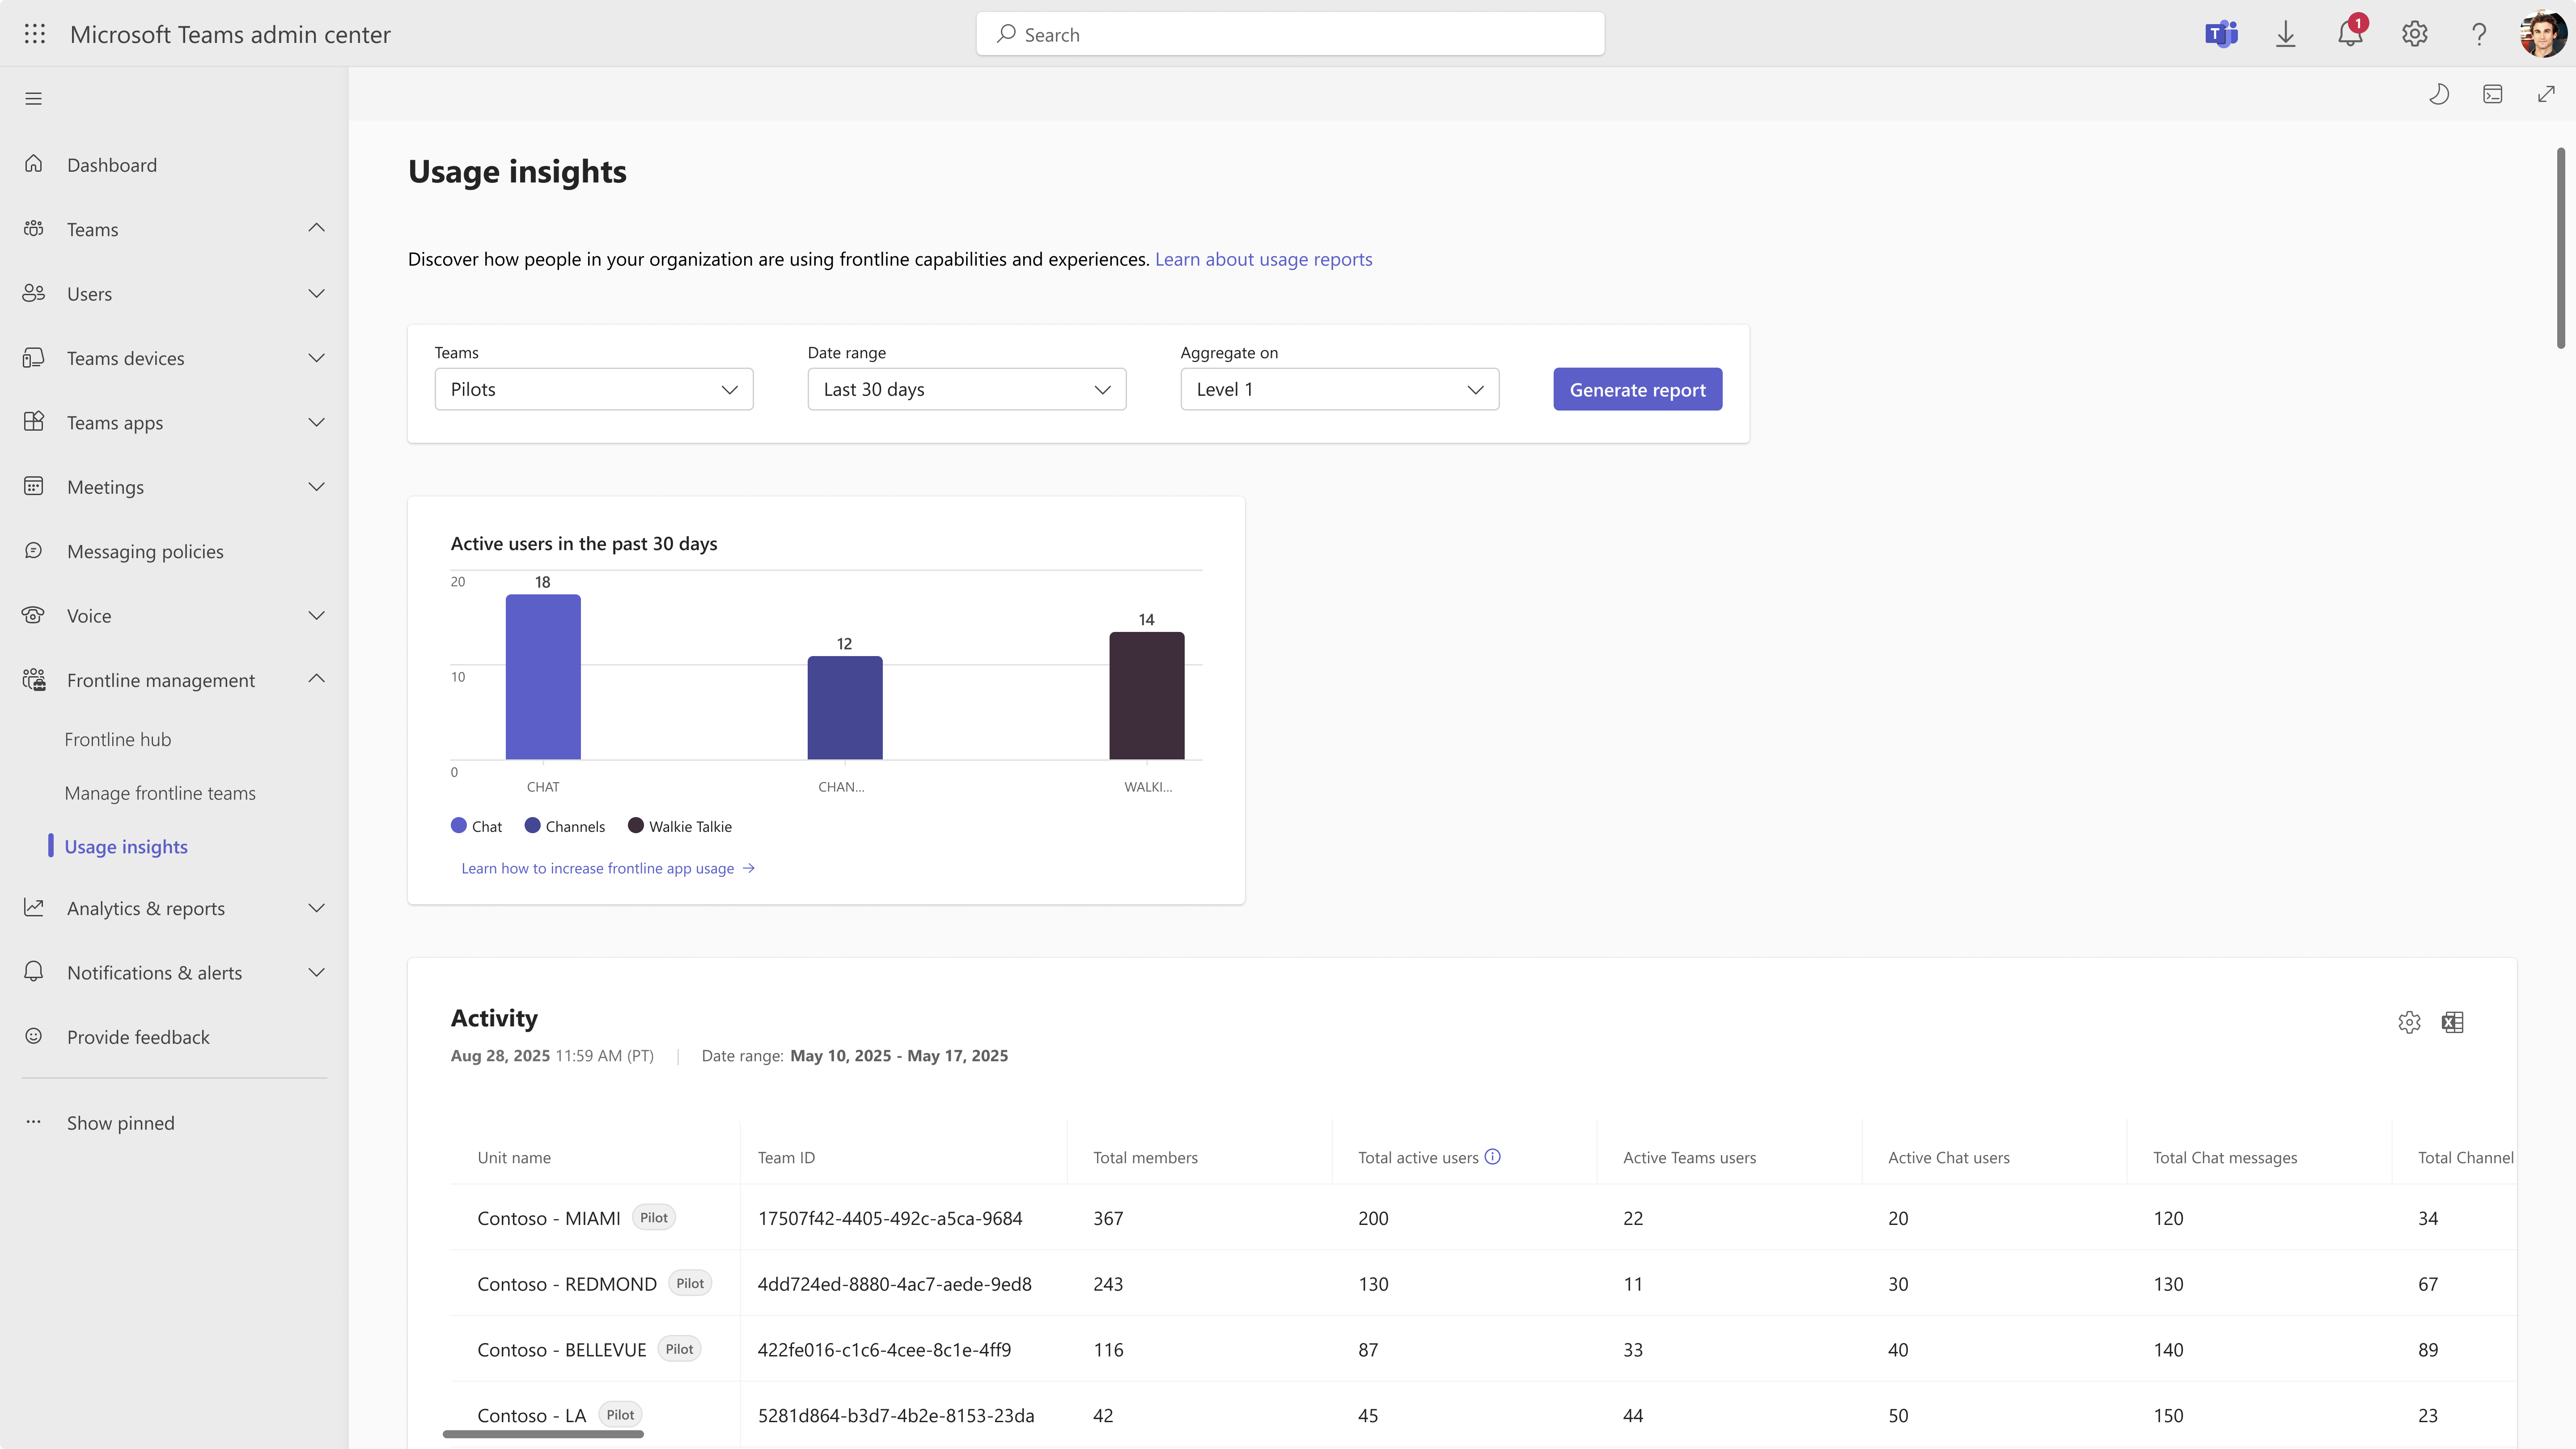Open Activity table column settings gear
Viewport: 2576px width, 1449px height.
(x=2409, y=1022)
